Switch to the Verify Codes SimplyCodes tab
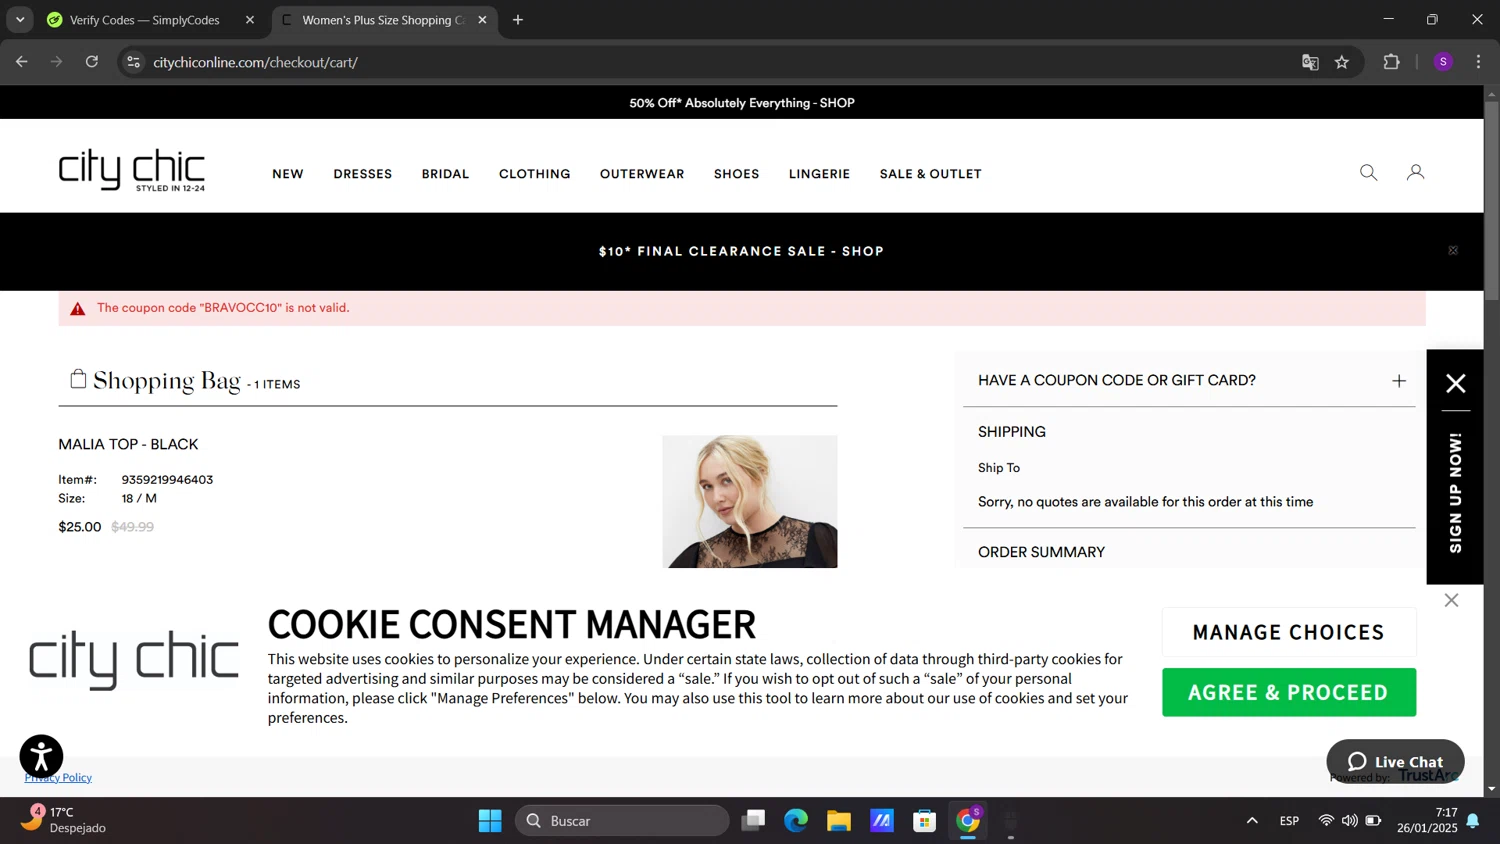Image resolution: width=1500 pixels, height=844 pixels. (145, 20)
